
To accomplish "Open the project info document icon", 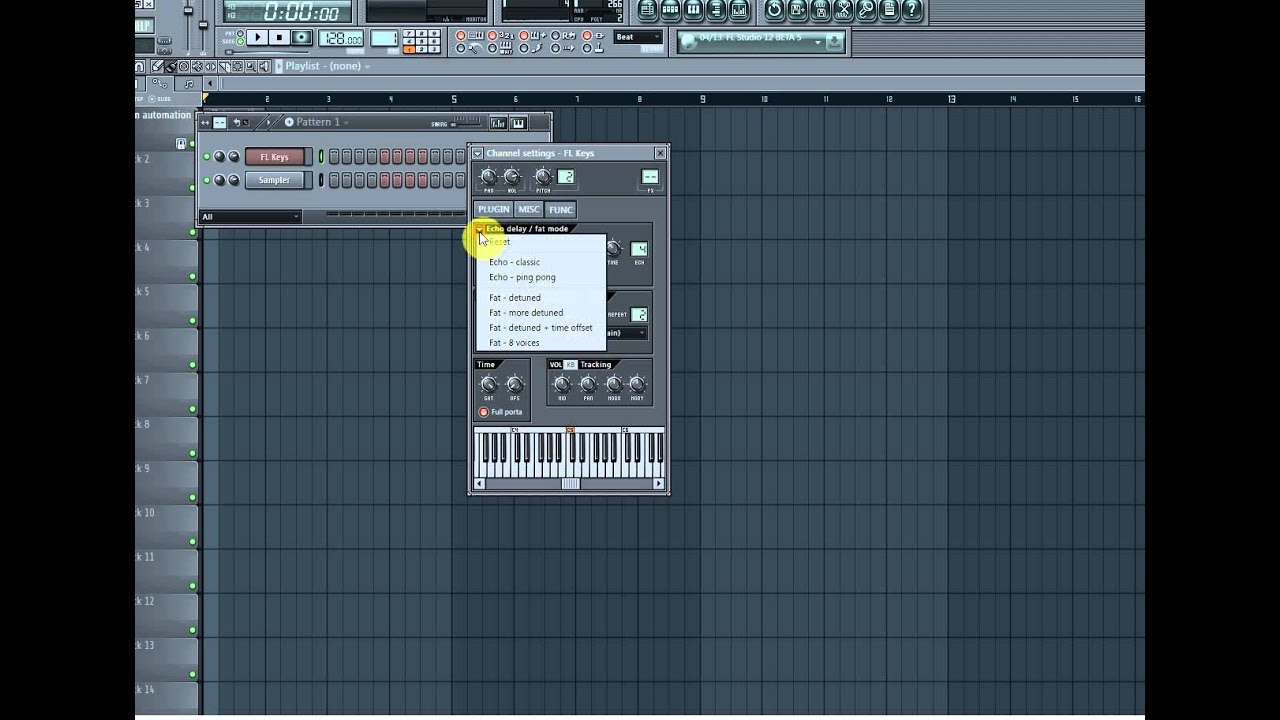I will [889, 10].
